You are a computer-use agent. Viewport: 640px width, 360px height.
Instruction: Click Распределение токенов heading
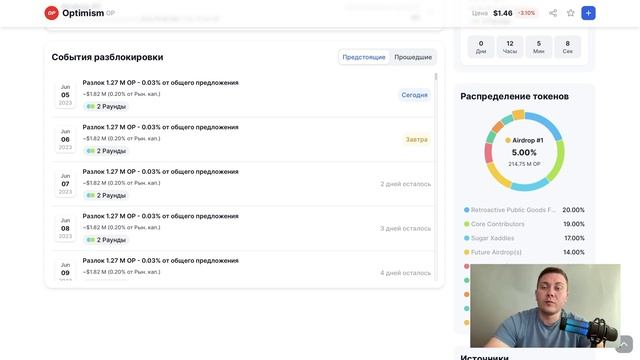pyautogui.click(x=514, y=96)
